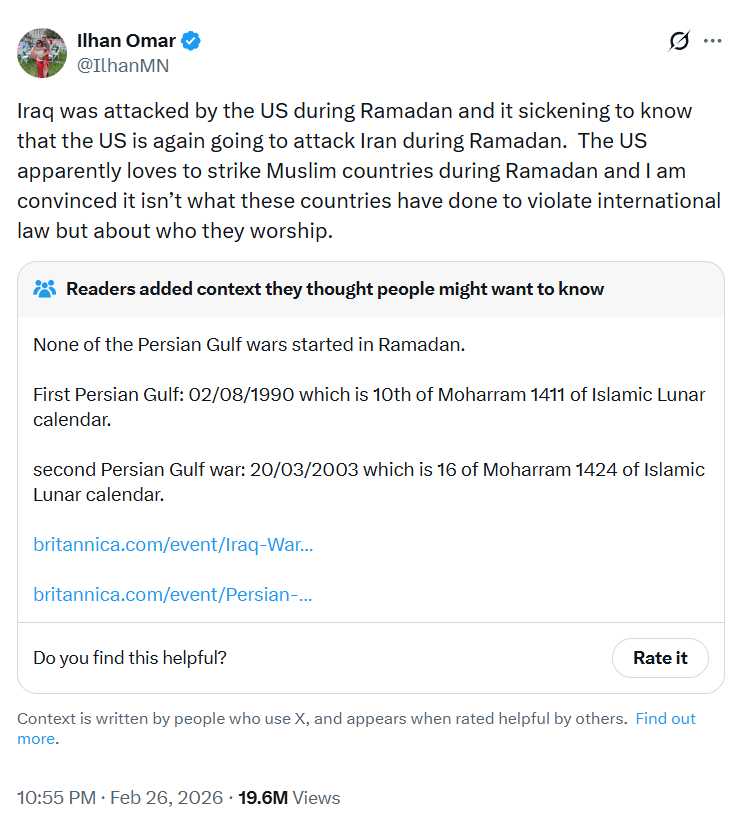Click the community notes people icon
Screen dimensions: 742x828
(45, 289)
